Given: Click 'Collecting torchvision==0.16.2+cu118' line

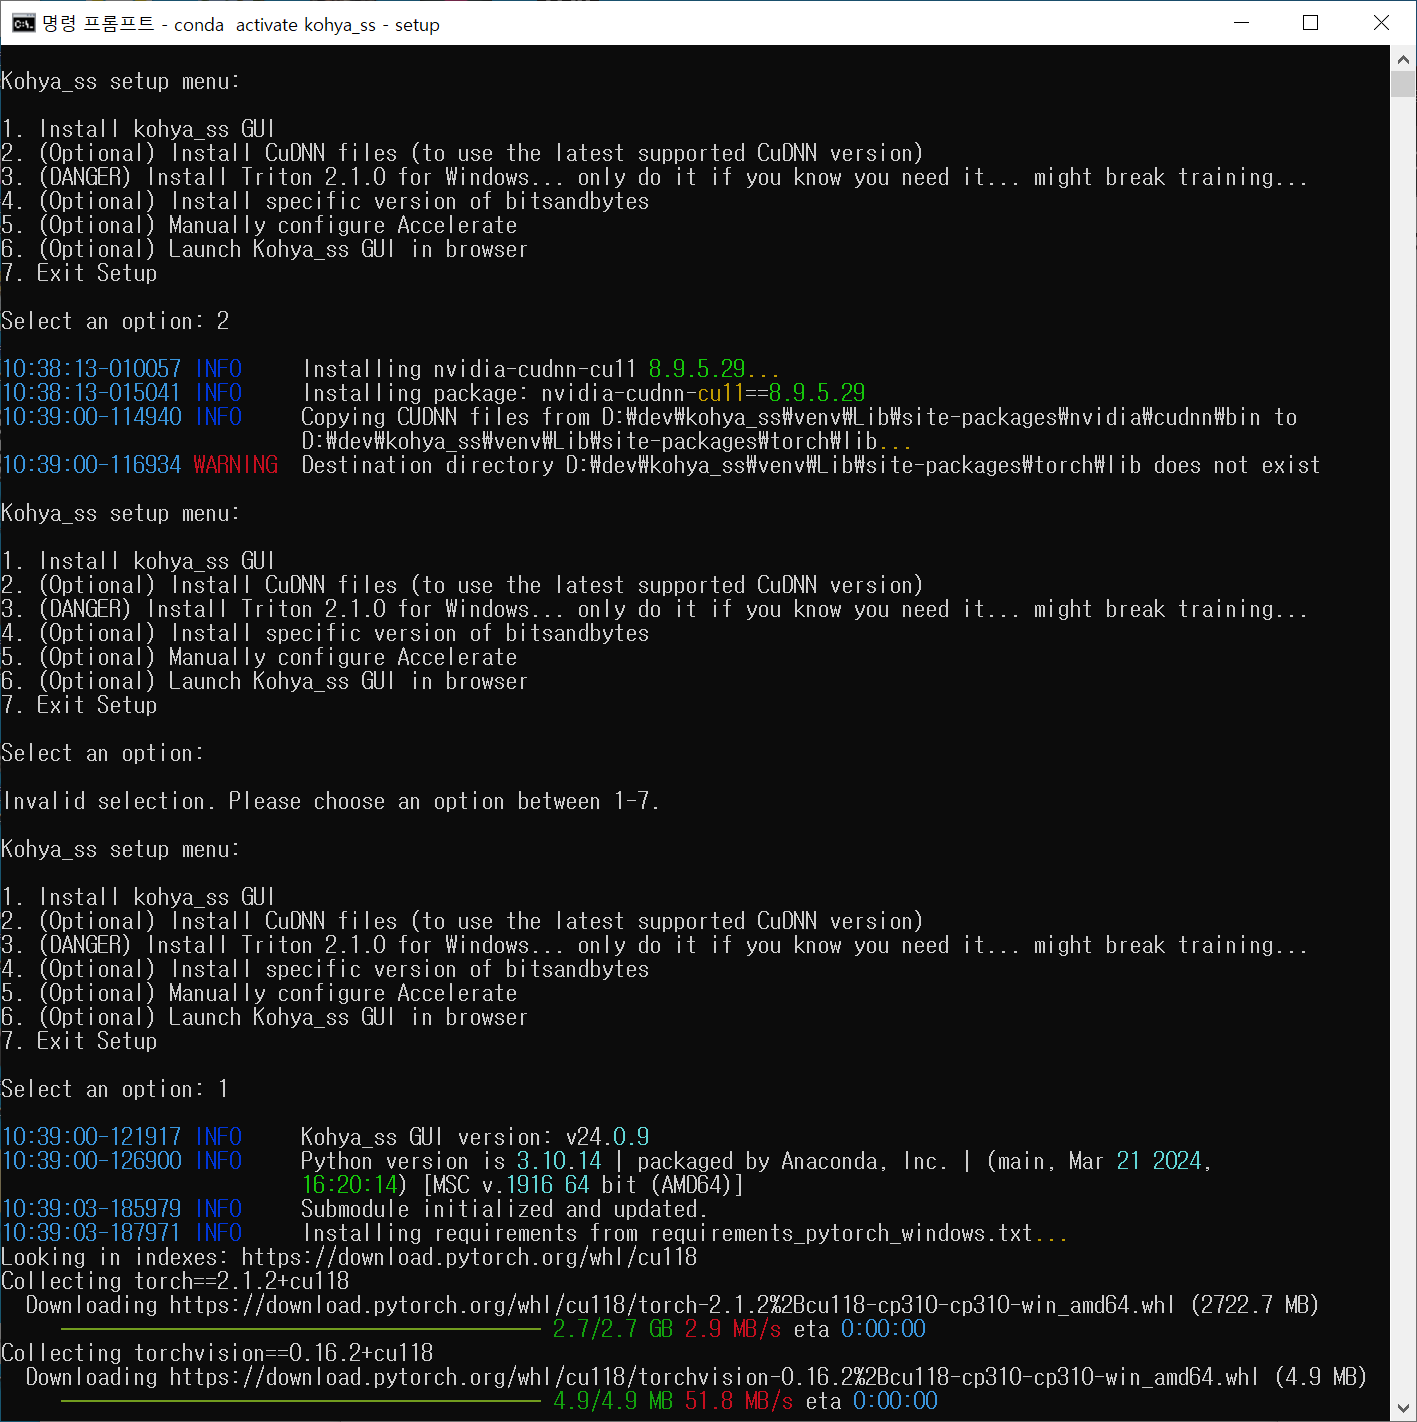Looking at the screenshot, I should click(217, 1353).
